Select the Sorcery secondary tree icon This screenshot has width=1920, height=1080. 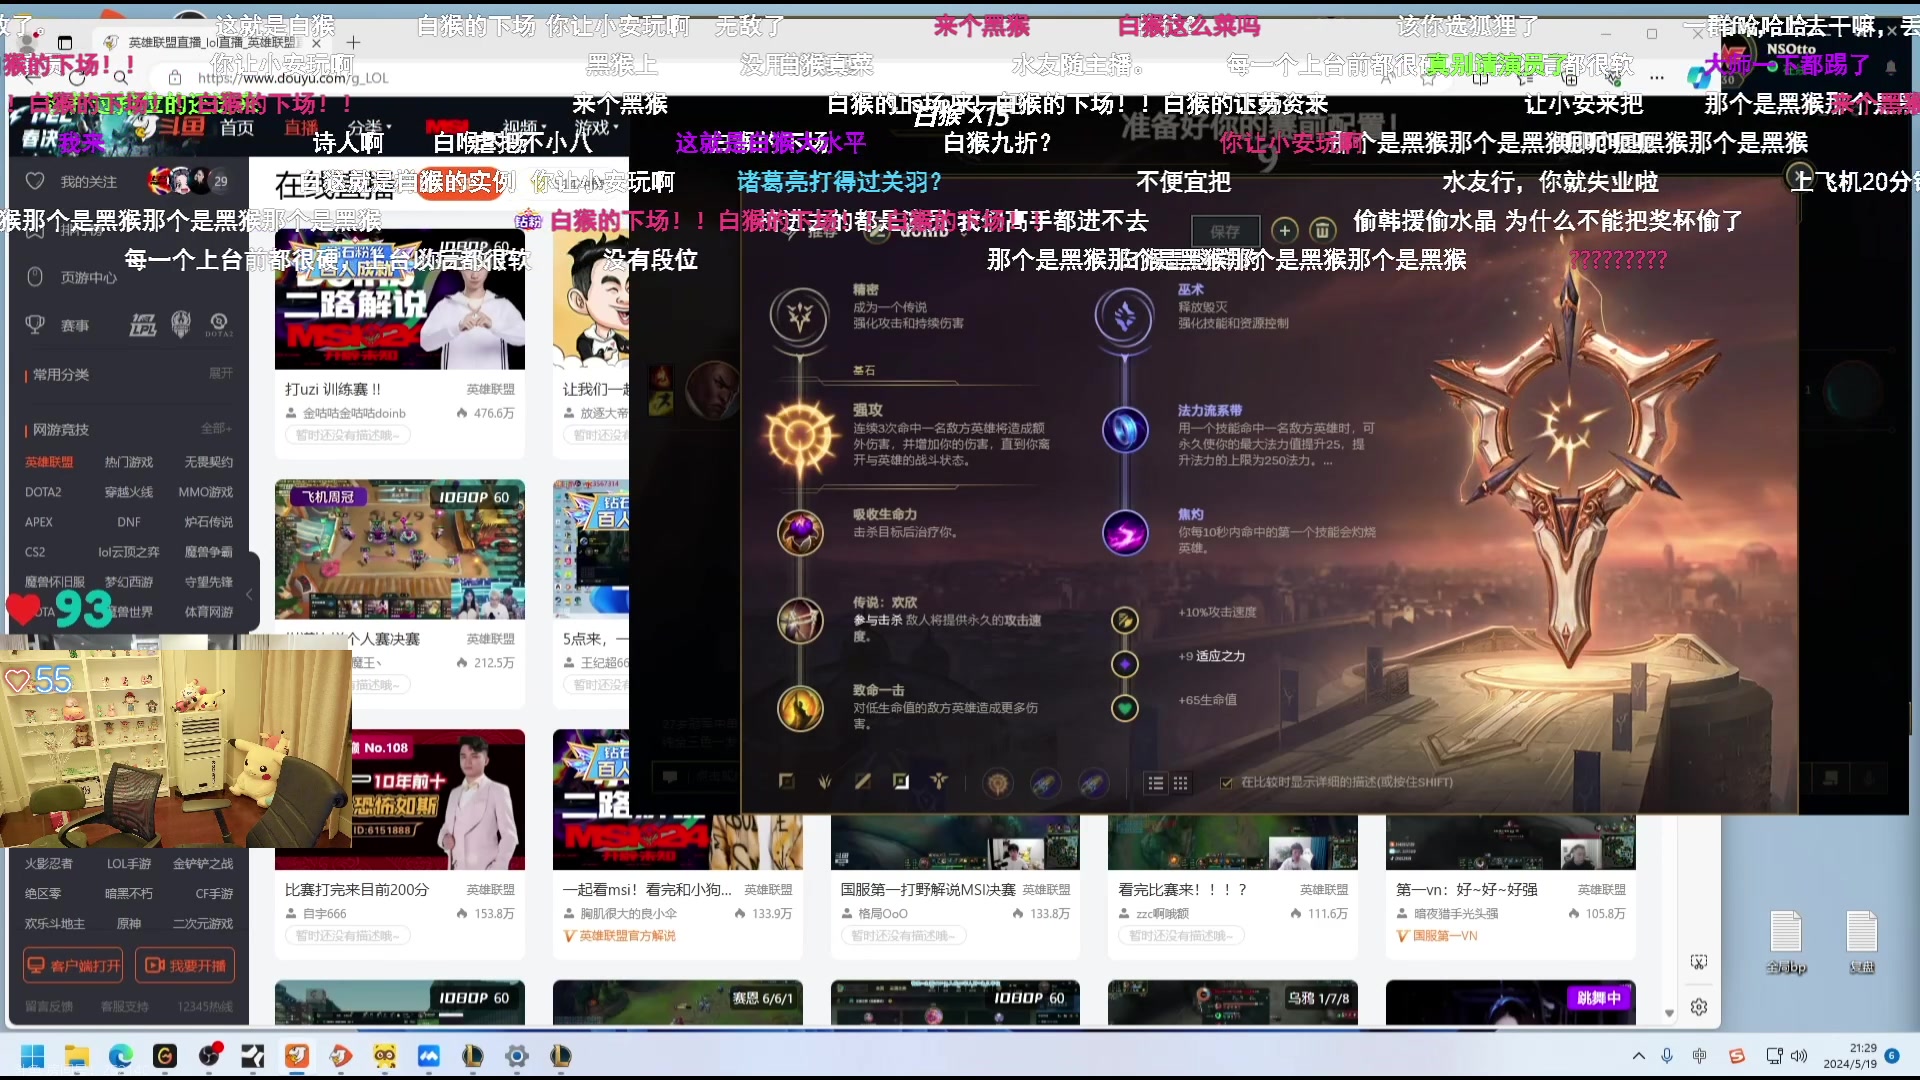pyautogui.click(x=1124, y=316)
